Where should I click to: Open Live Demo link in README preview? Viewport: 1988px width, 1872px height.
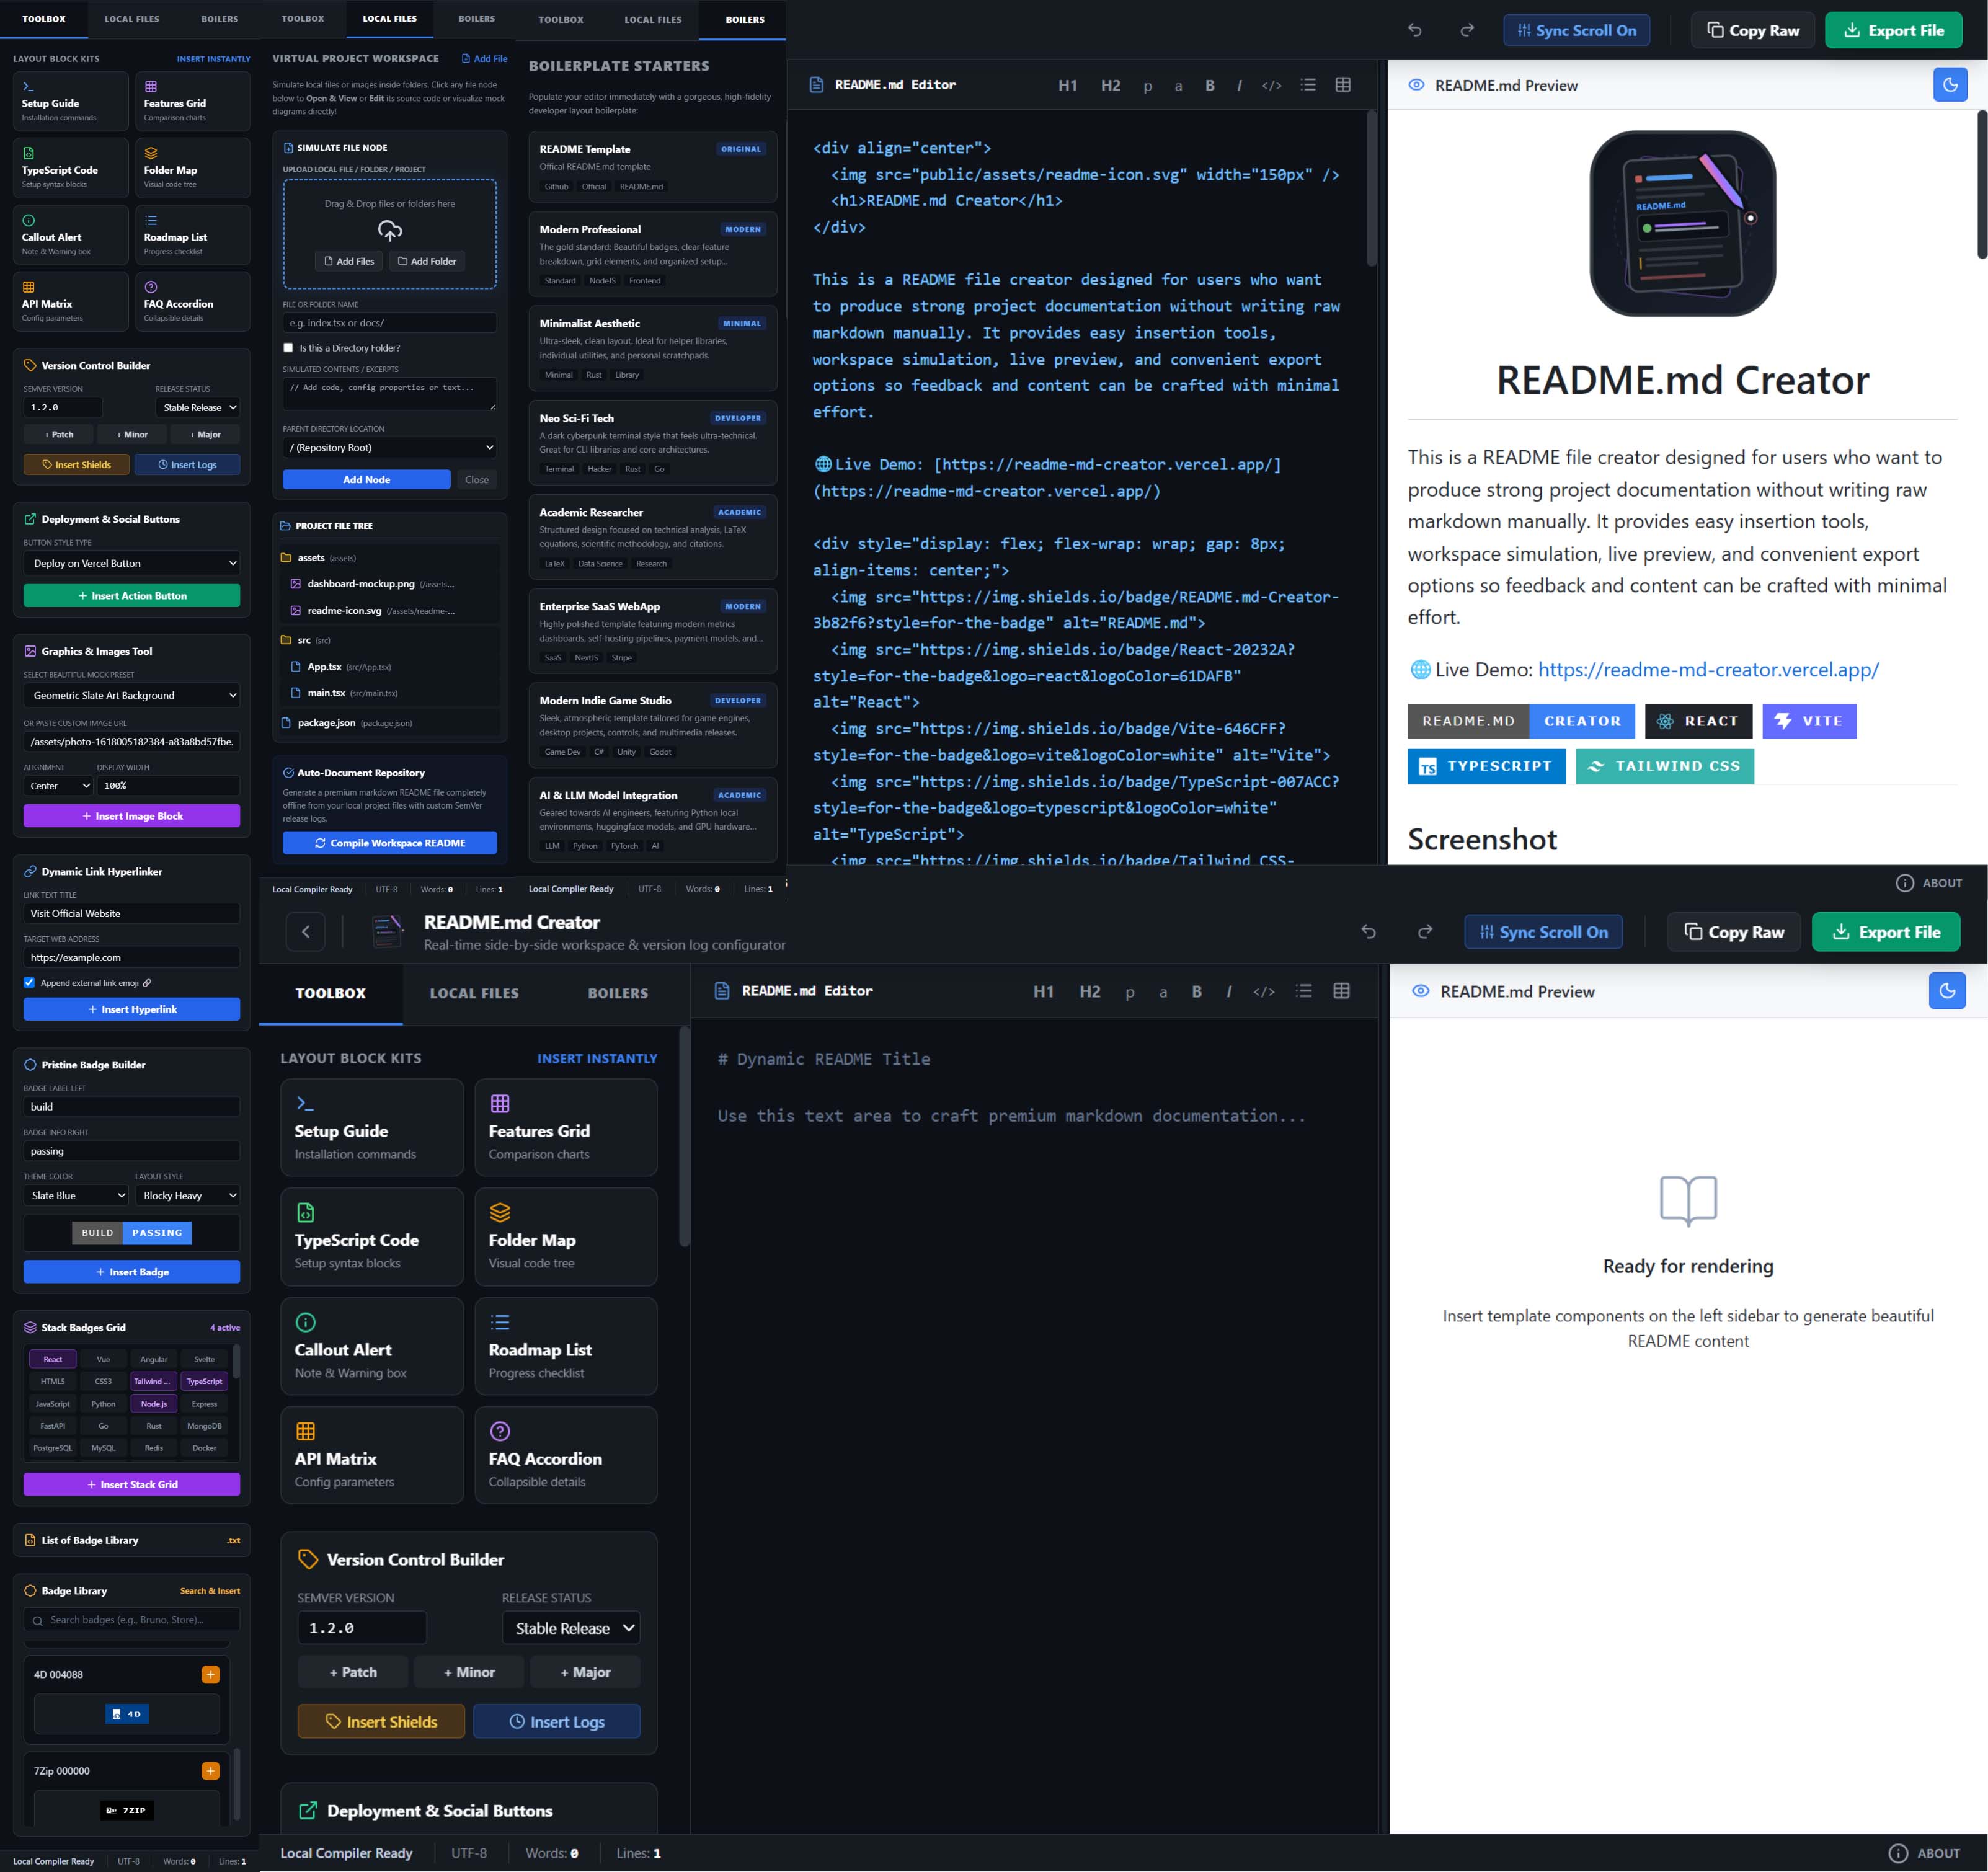1708,670
